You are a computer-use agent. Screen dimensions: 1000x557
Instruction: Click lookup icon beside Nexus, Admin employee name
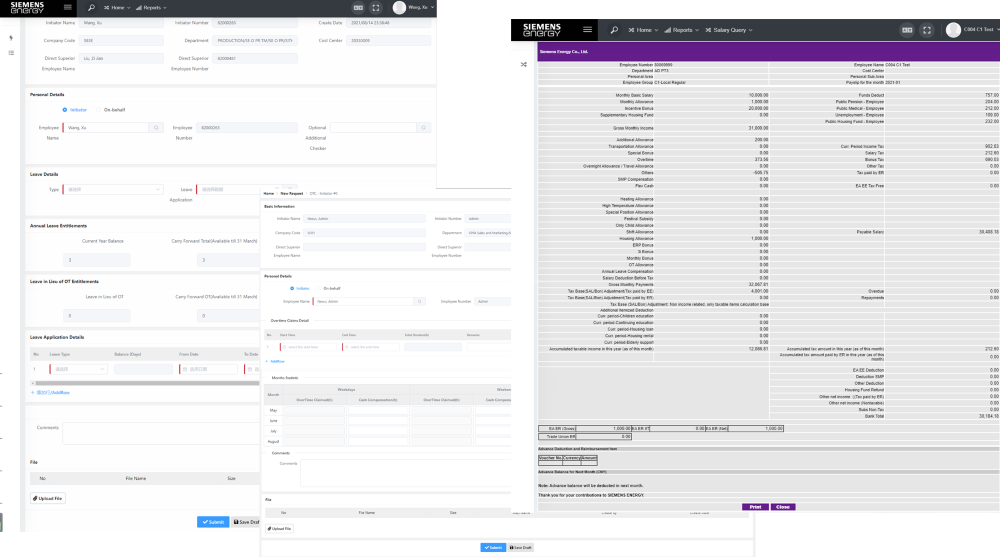coord(419,301)
